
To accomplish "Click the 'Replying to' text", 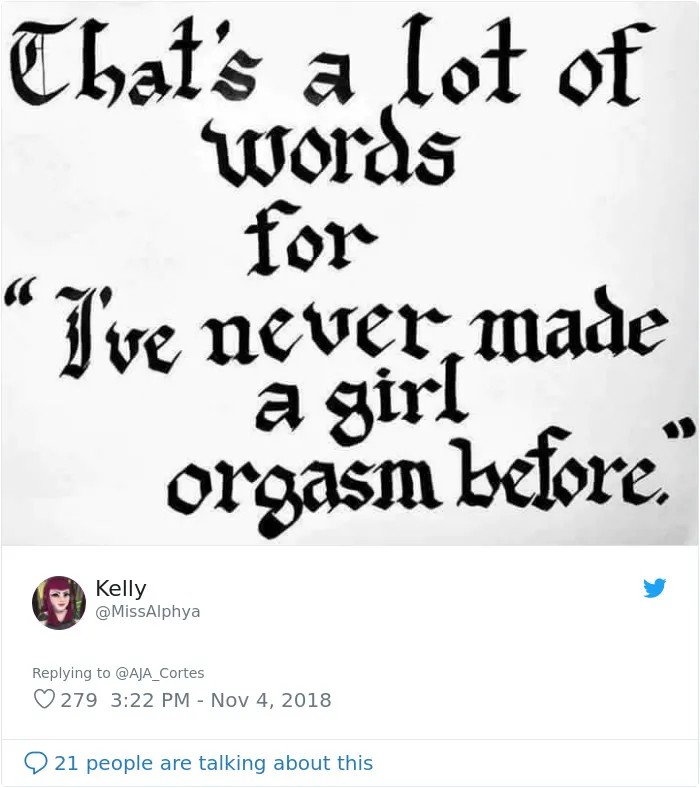I will [x=71, y=673].
